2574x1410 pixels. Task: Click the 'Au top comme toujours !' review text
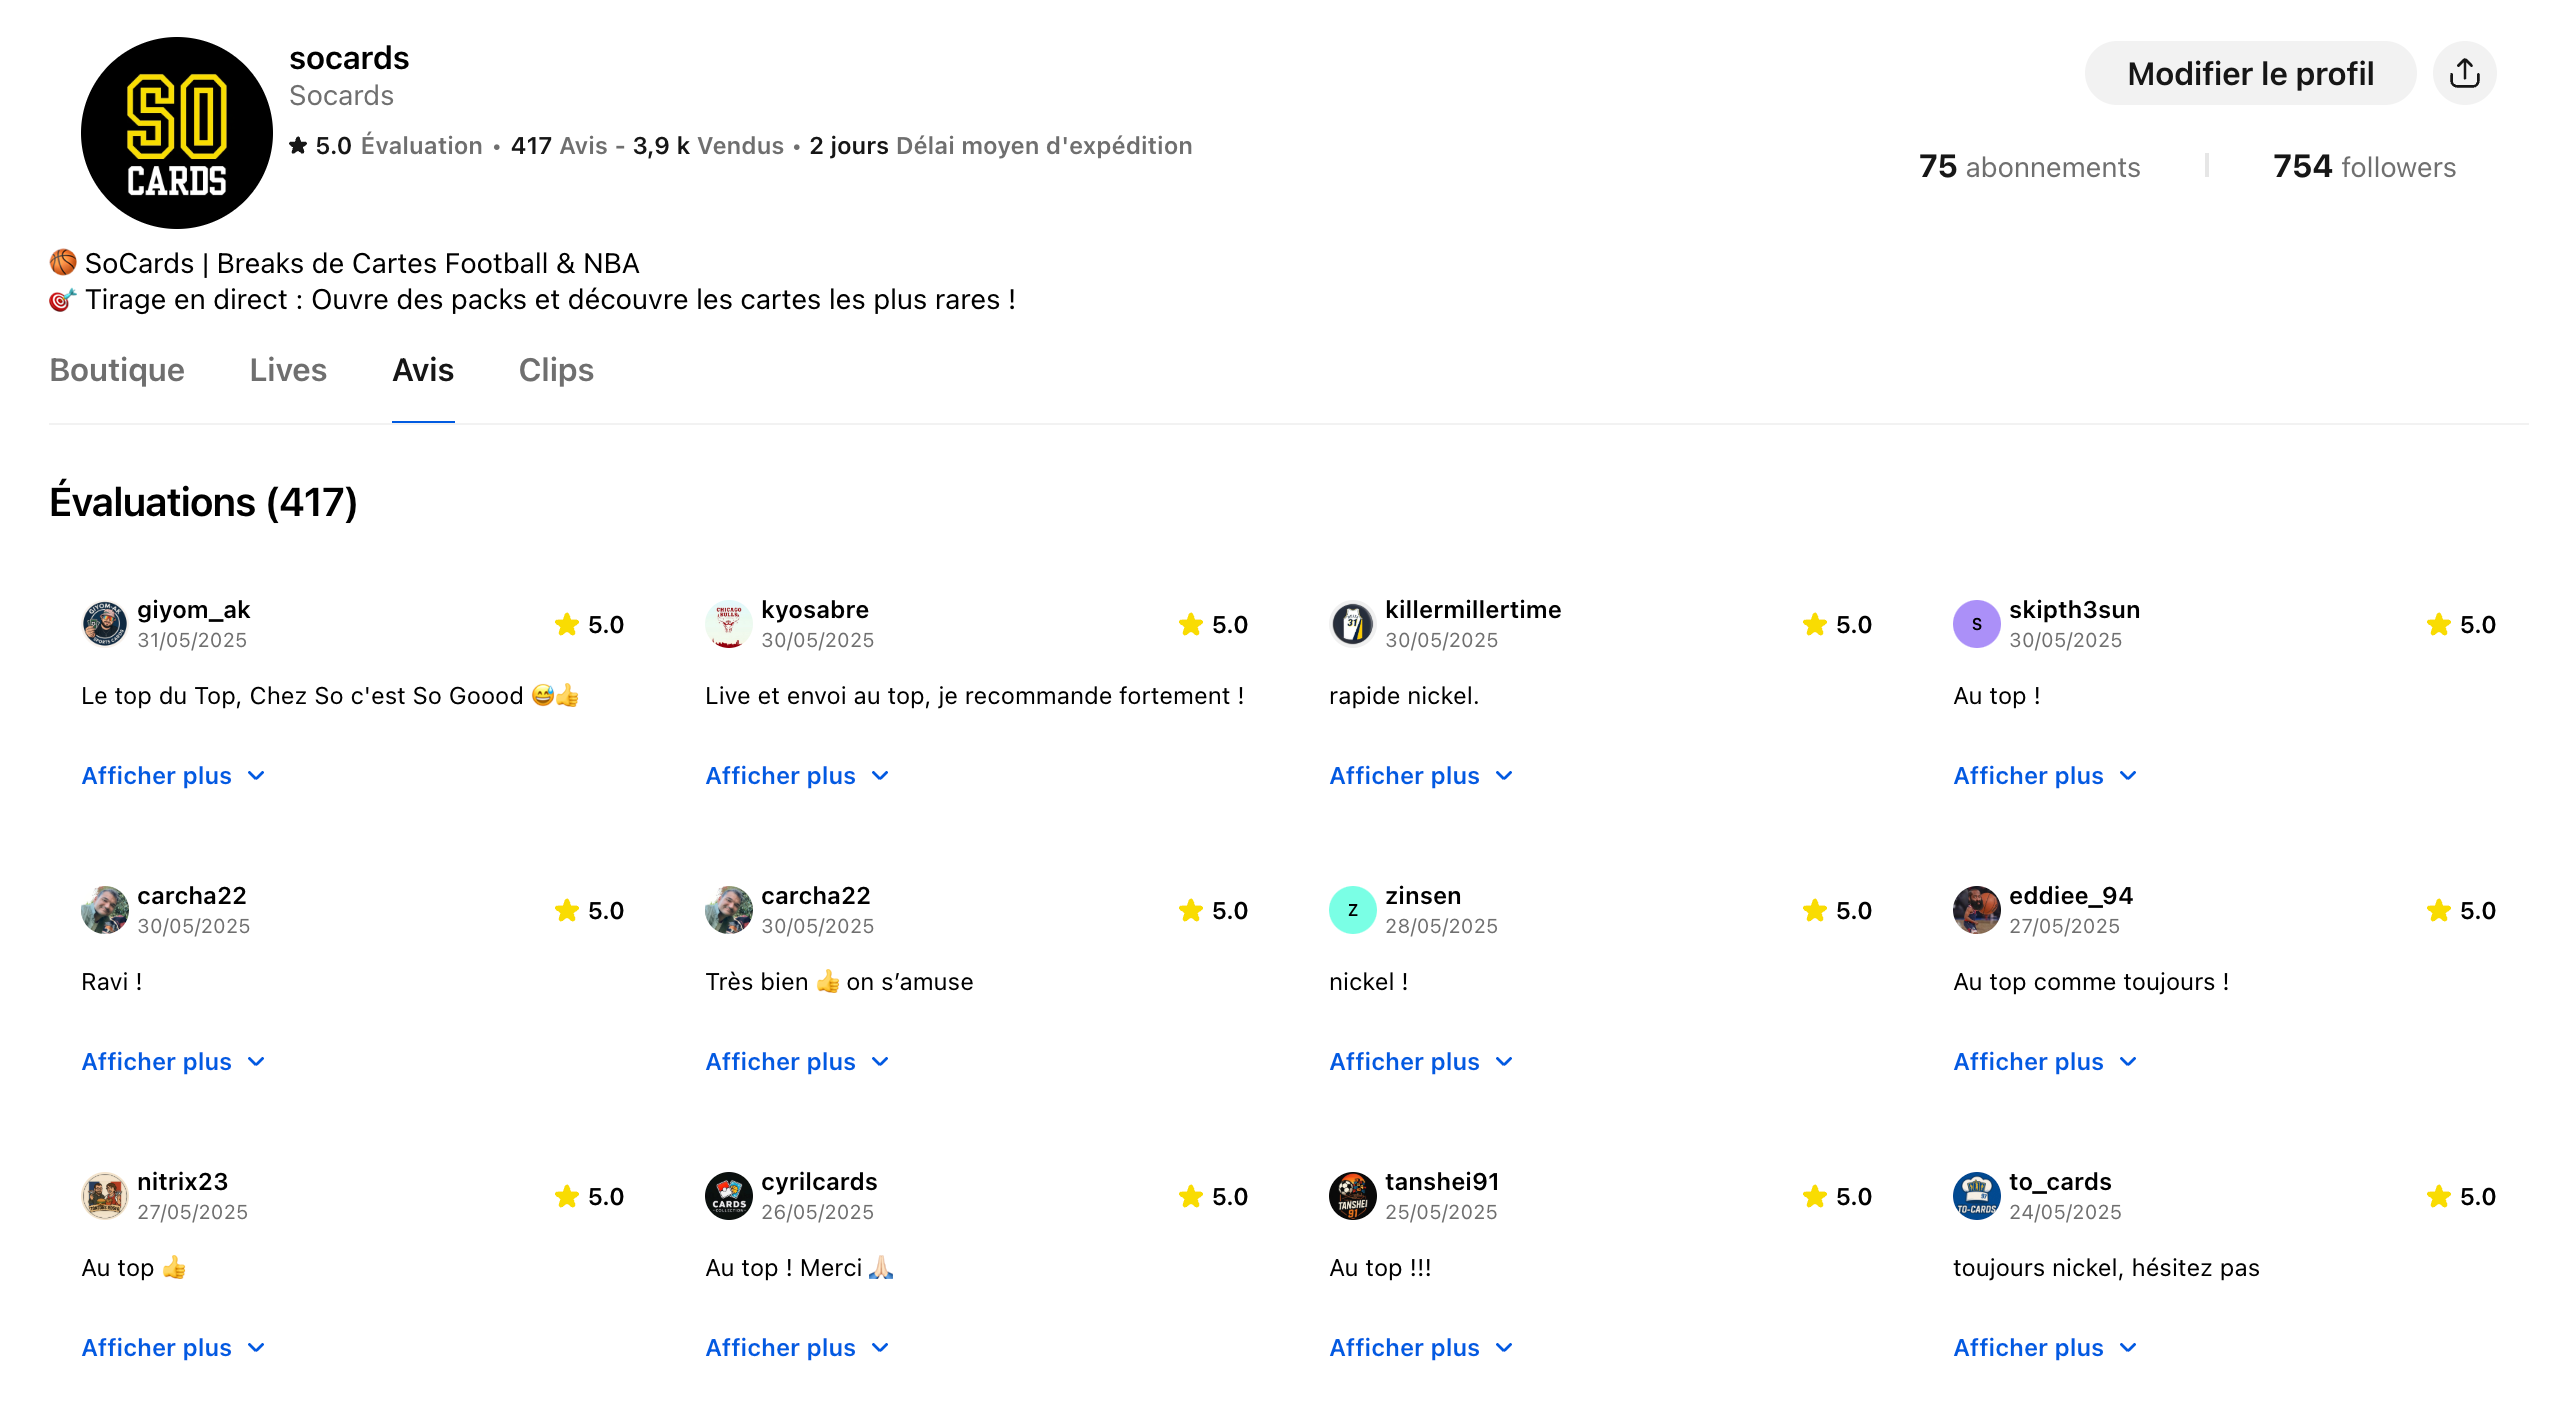coord(2091,982)
